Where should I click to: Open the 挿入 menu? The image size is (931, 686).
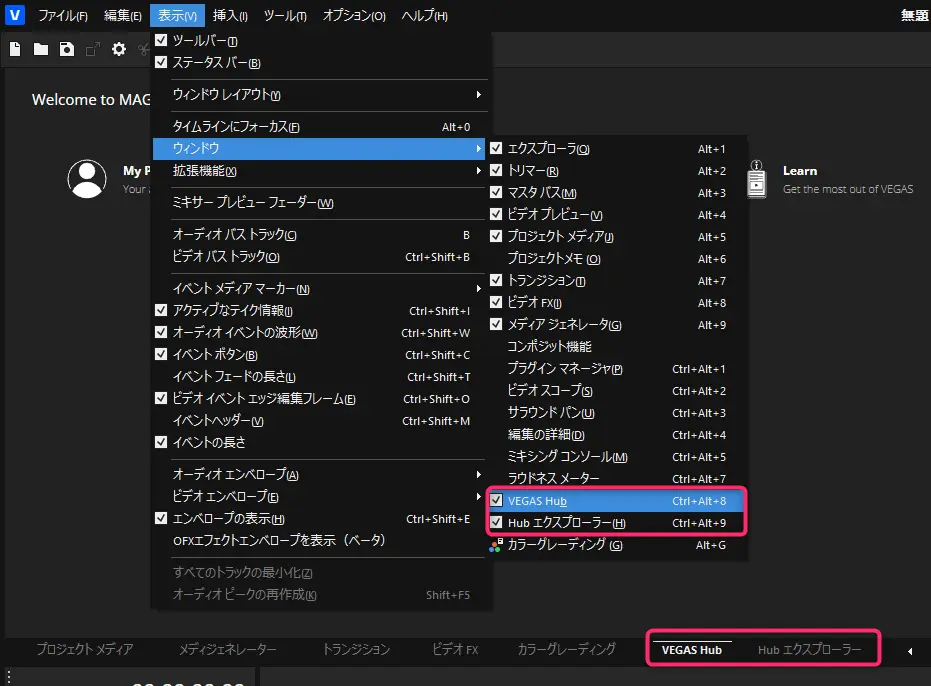230,15
